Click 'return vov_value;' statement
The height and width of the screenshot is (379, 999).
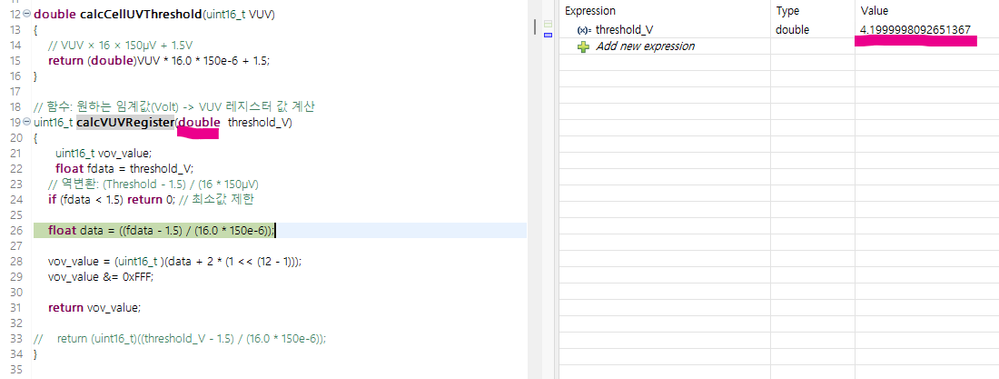point(94,308)
